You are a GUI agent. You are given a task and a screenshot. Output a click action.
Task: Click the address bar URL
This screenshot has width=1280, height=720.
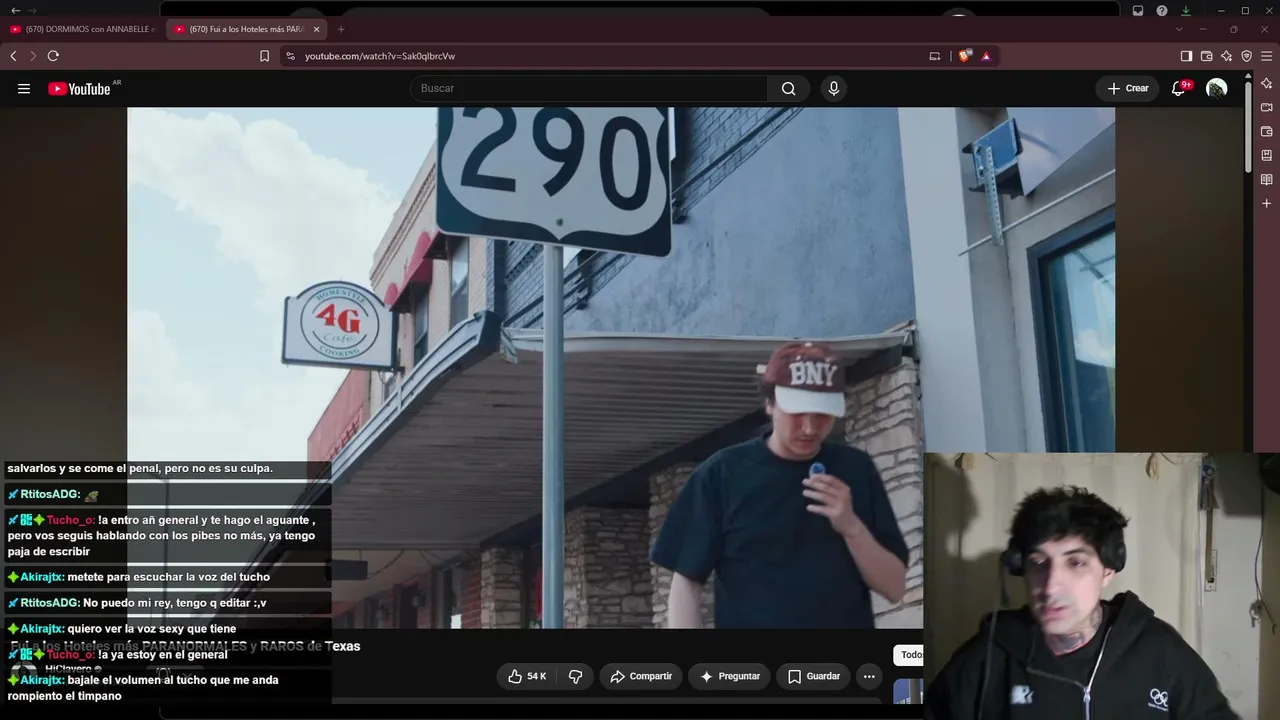tap(380, 56)
